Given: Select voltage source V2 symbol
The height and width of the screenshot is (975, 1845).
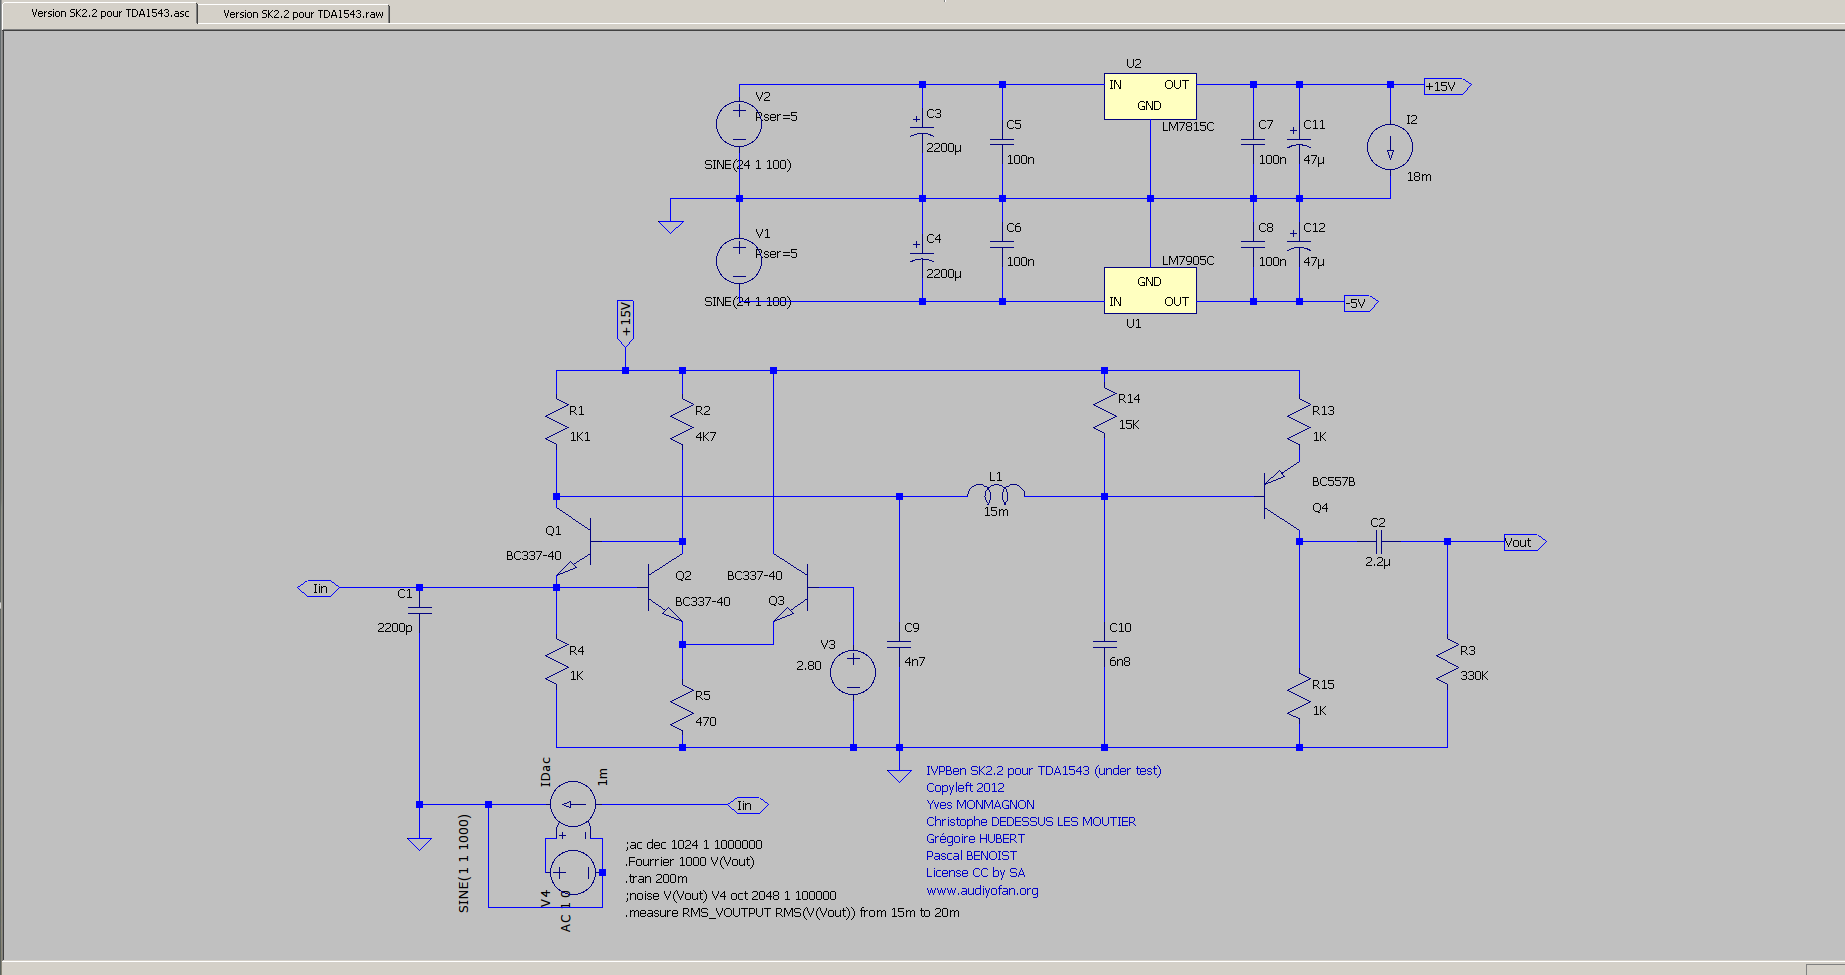Looking at the screenshot, I should click(x=739, y=124).
